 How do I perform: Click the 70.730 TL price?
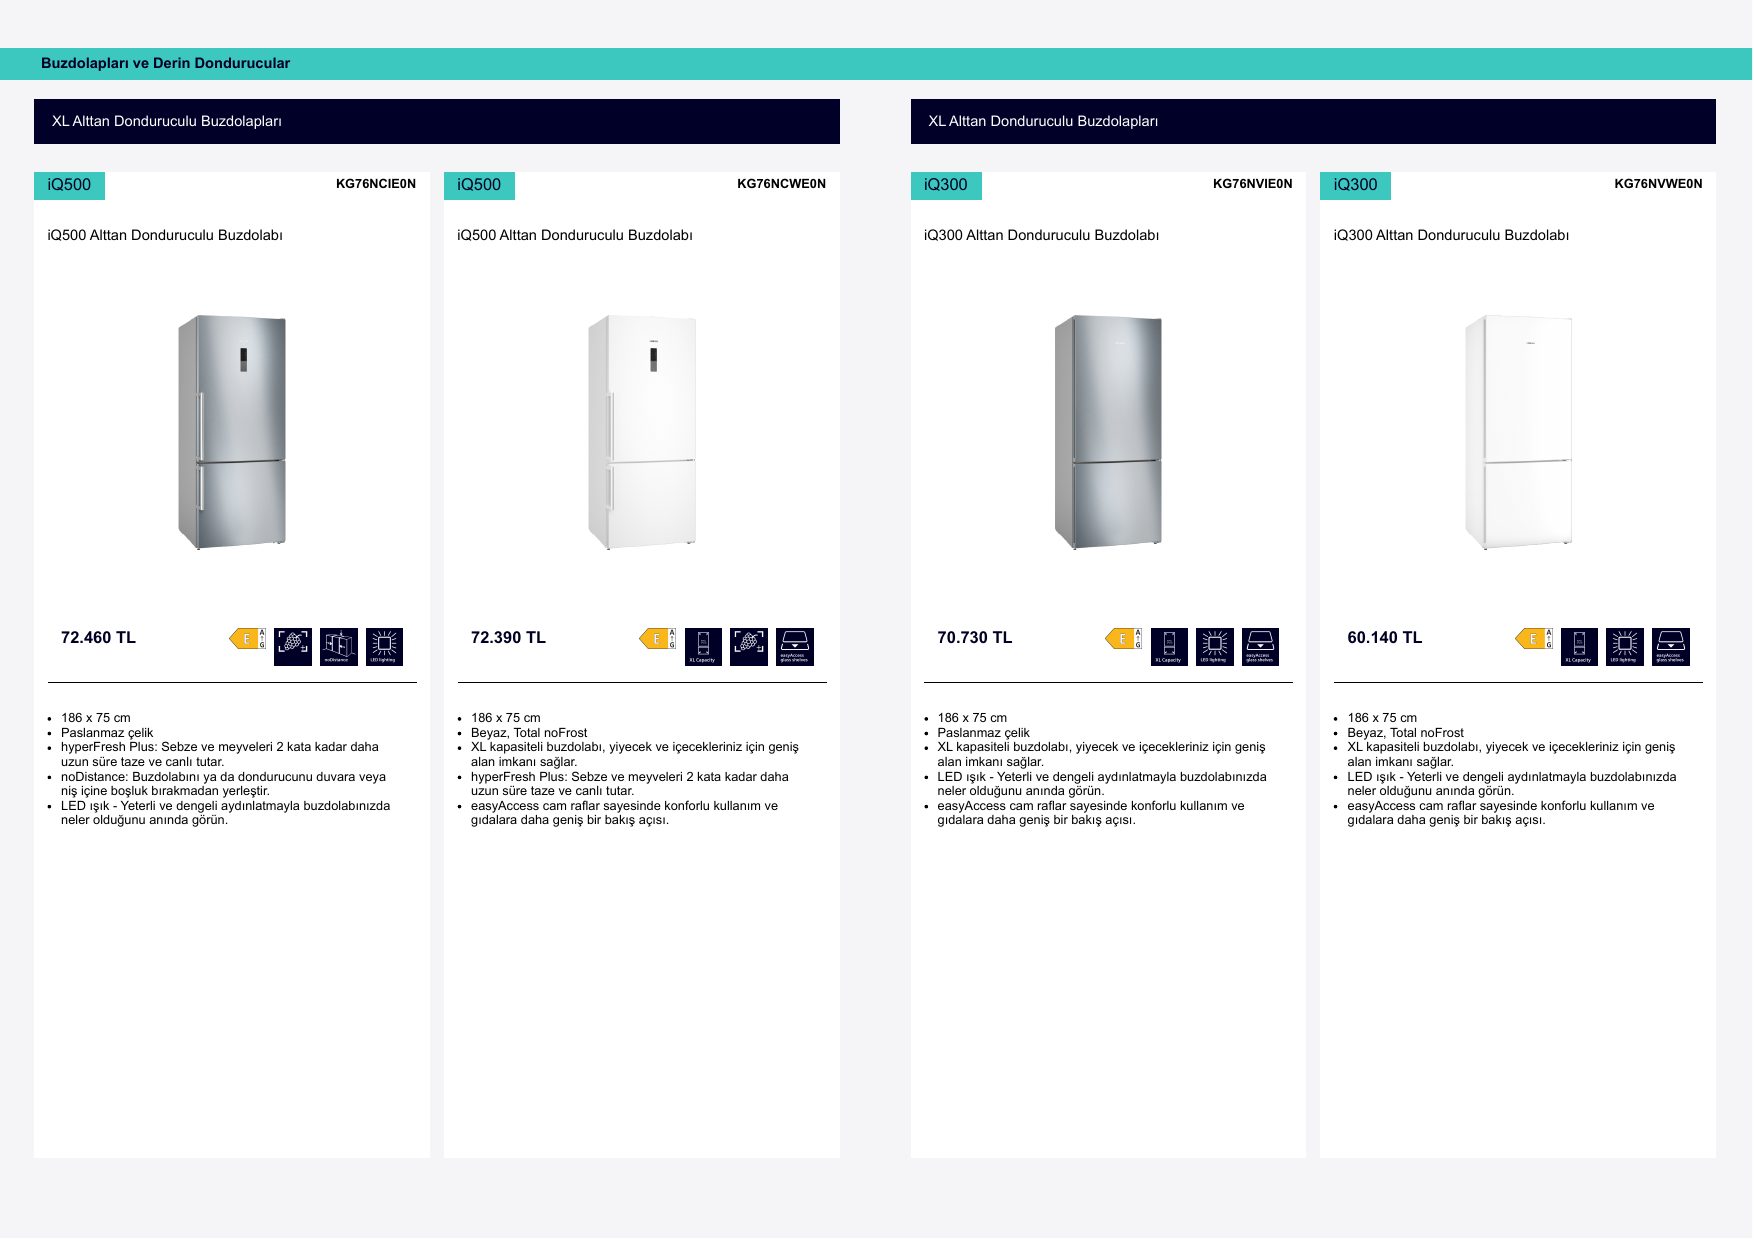(975, 638)
